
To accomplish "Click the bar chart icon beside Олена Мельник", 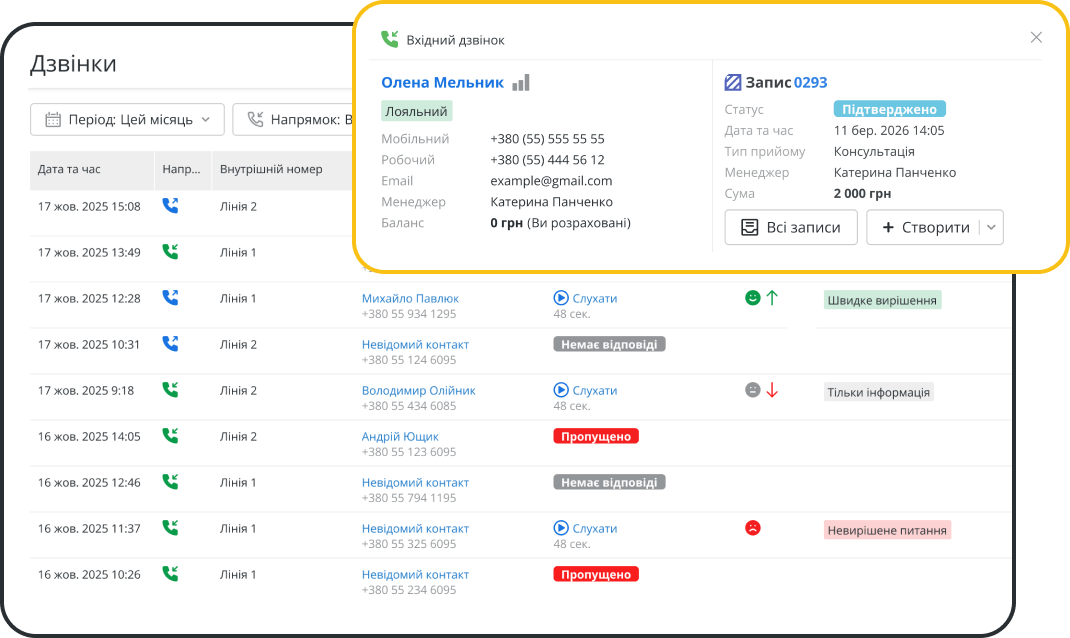I will [x=521, y=83].
